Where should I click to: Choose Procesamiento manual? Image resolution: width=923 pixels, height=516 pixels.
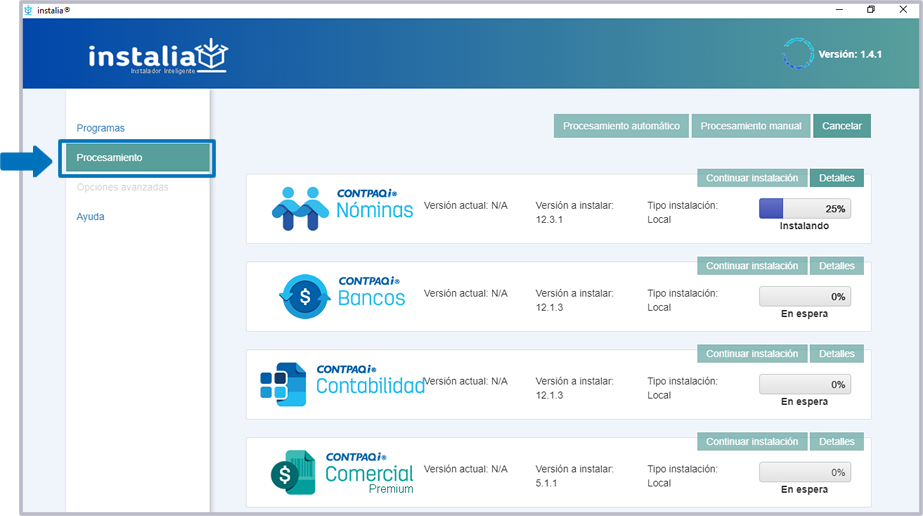[751, 126]
